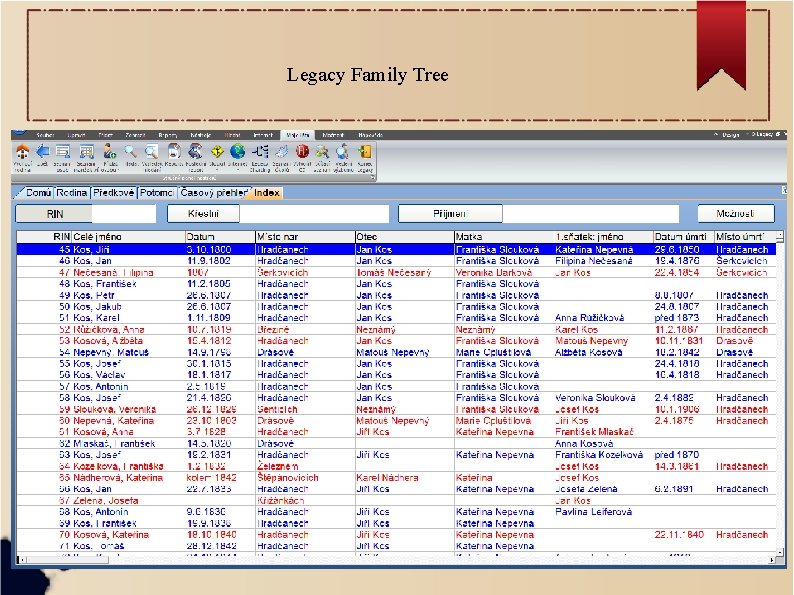This screenshot has width=794, height=595.
Task: Click the Celé jméno column header
Action: (x=128, y=236)
